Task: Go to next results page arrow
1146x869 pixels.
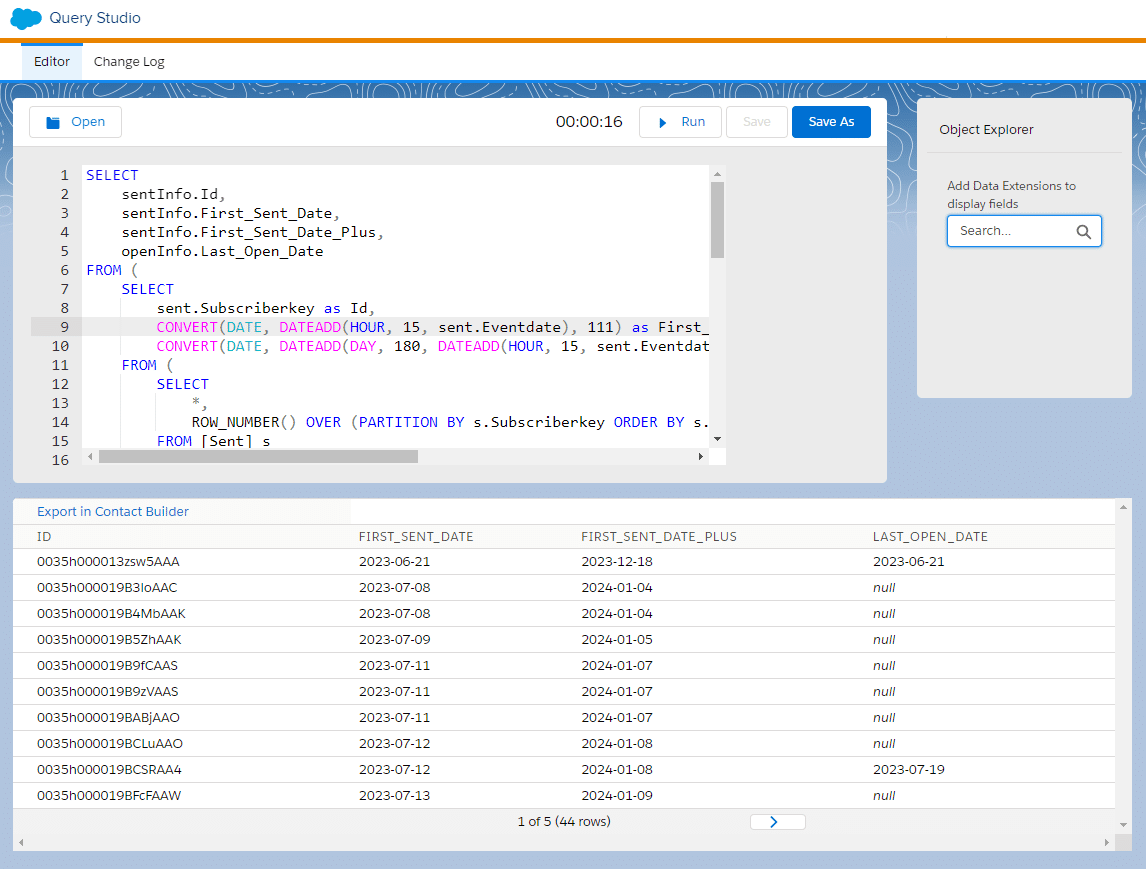Action: (x=778, y=821)
